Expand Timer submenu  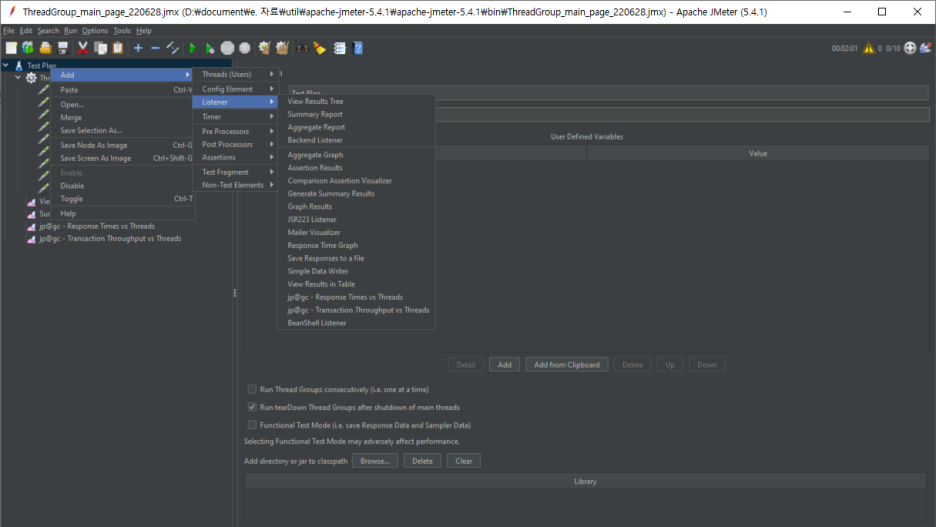[235, 116]
